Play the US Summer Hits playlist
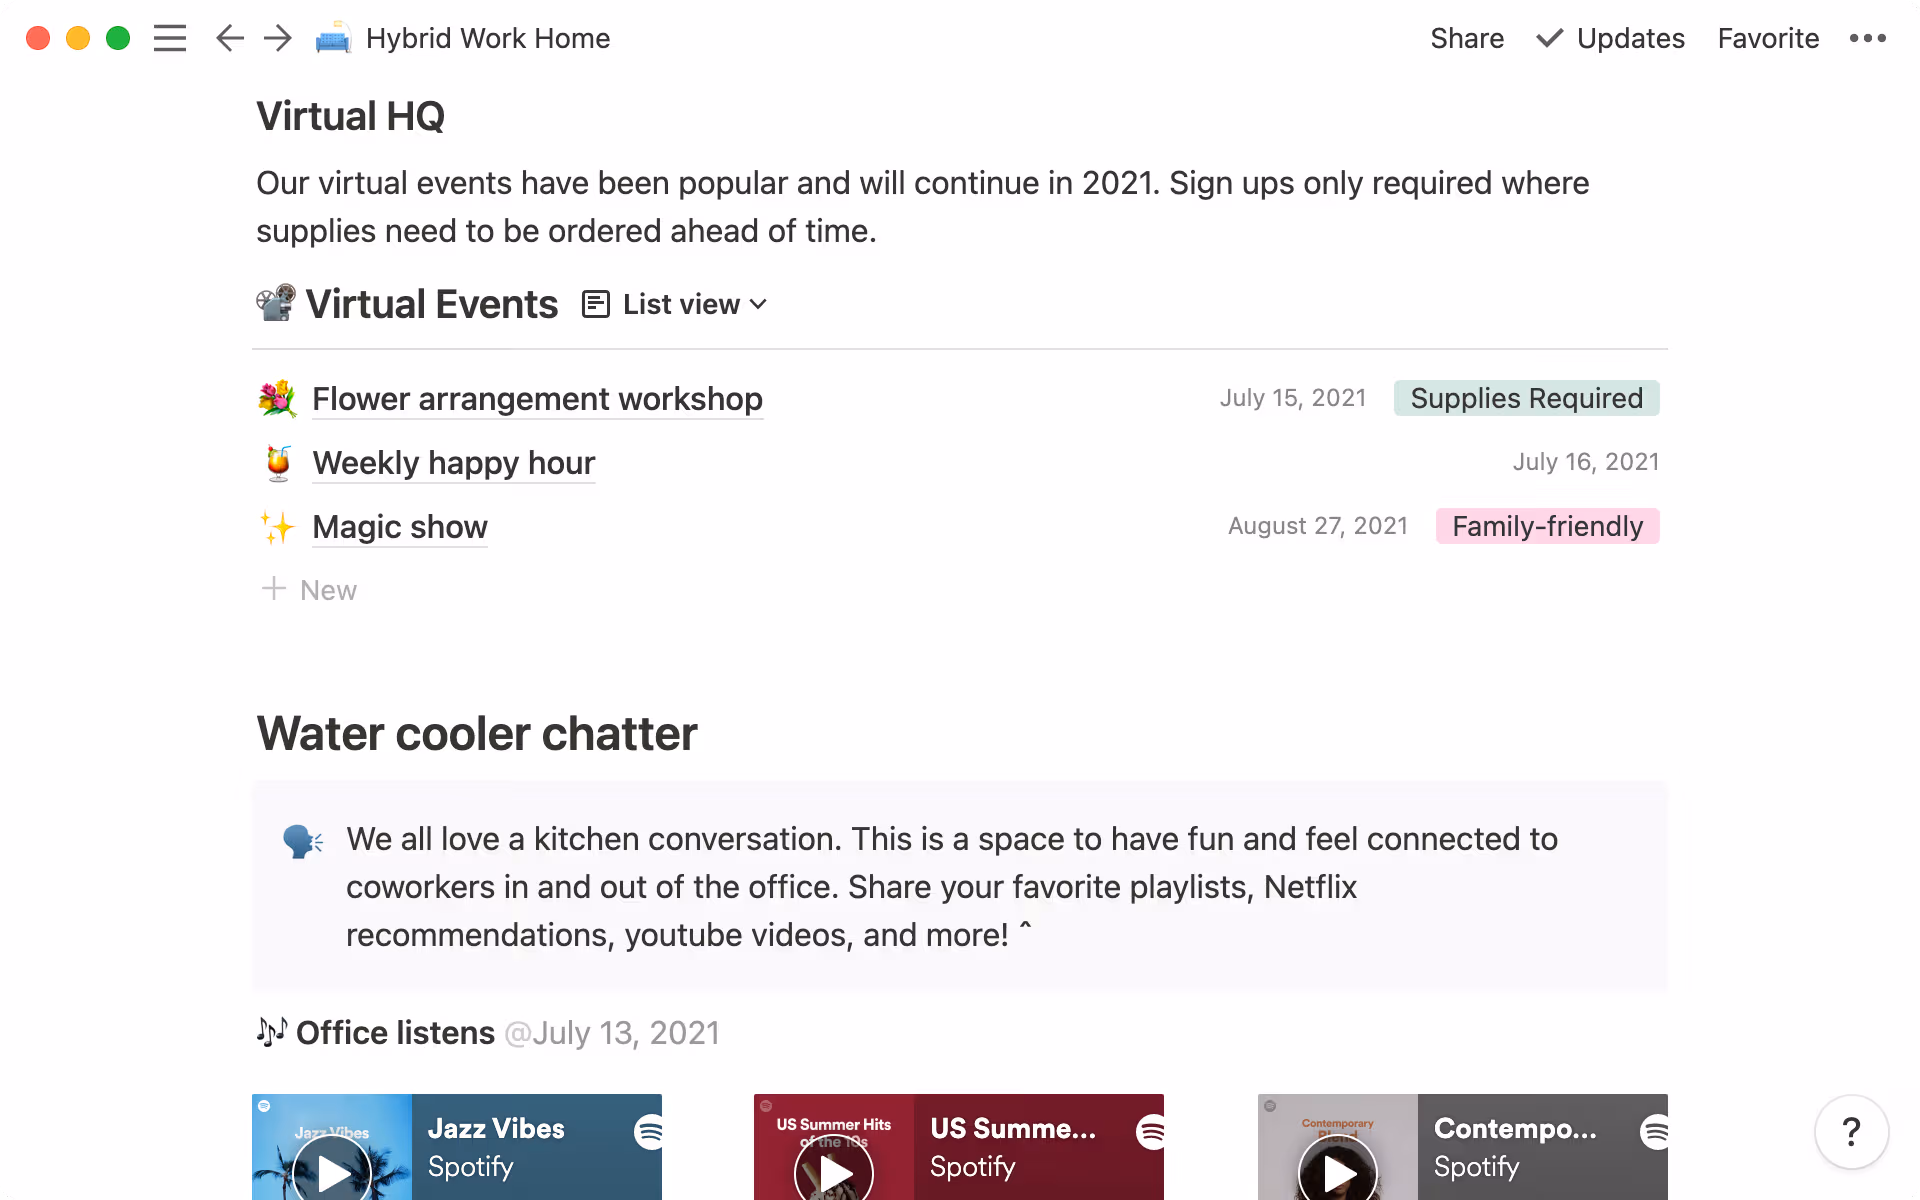The image size is (1920, 1200). [x=834, y=1172]
